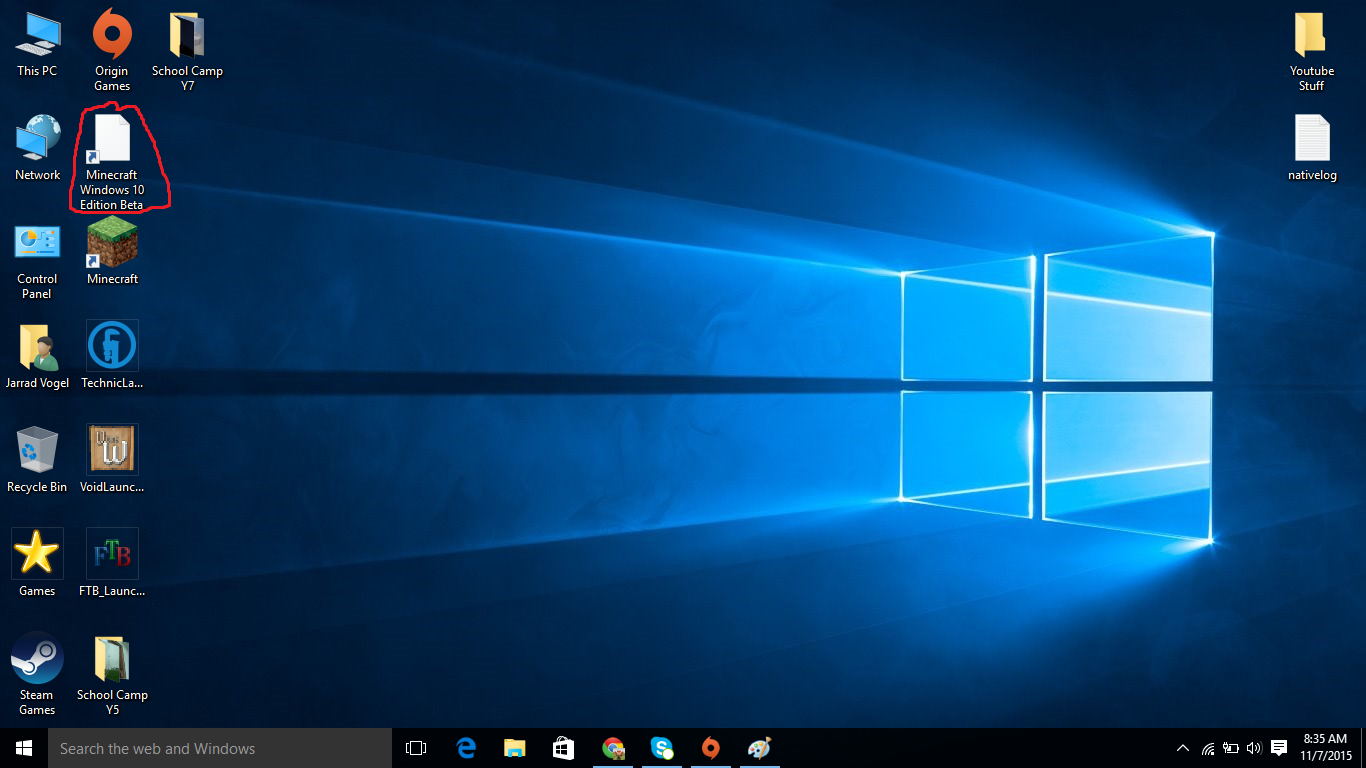
Task: Open Microsoft Edge from the taskbar
Action: [466, 748]
